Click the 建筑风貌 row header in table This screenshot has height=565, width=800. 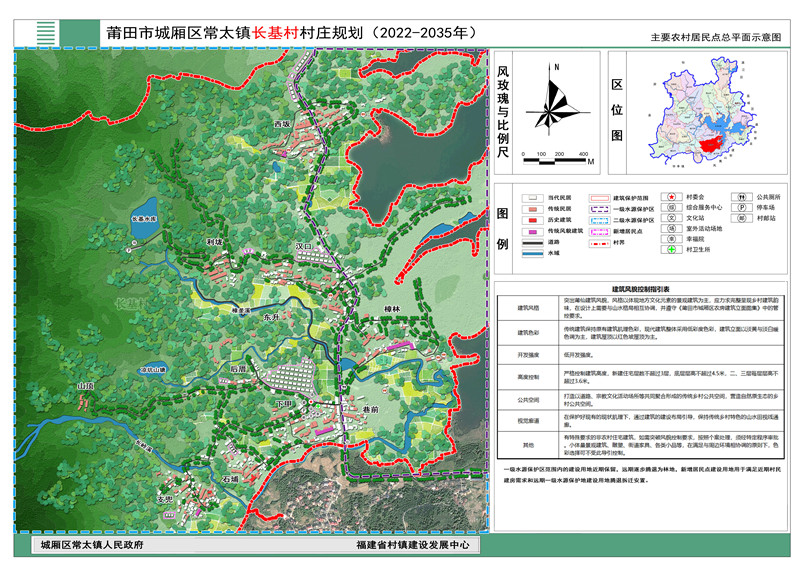tap(527, 307)
